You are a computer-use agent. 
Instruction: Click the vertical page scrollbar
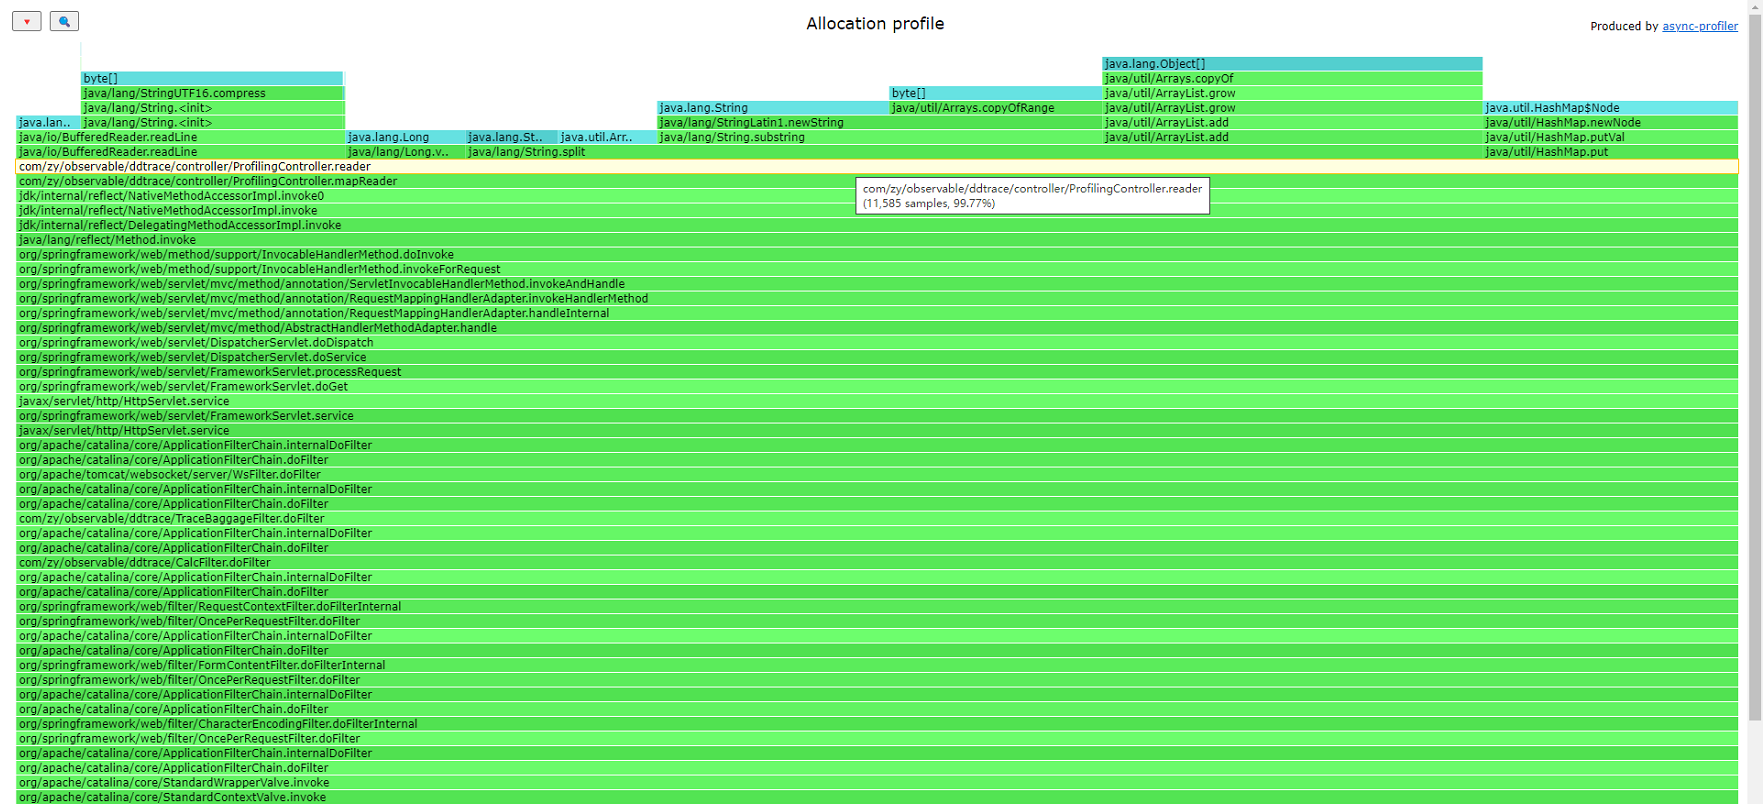pyautogui.click(x=1755, y=360)
